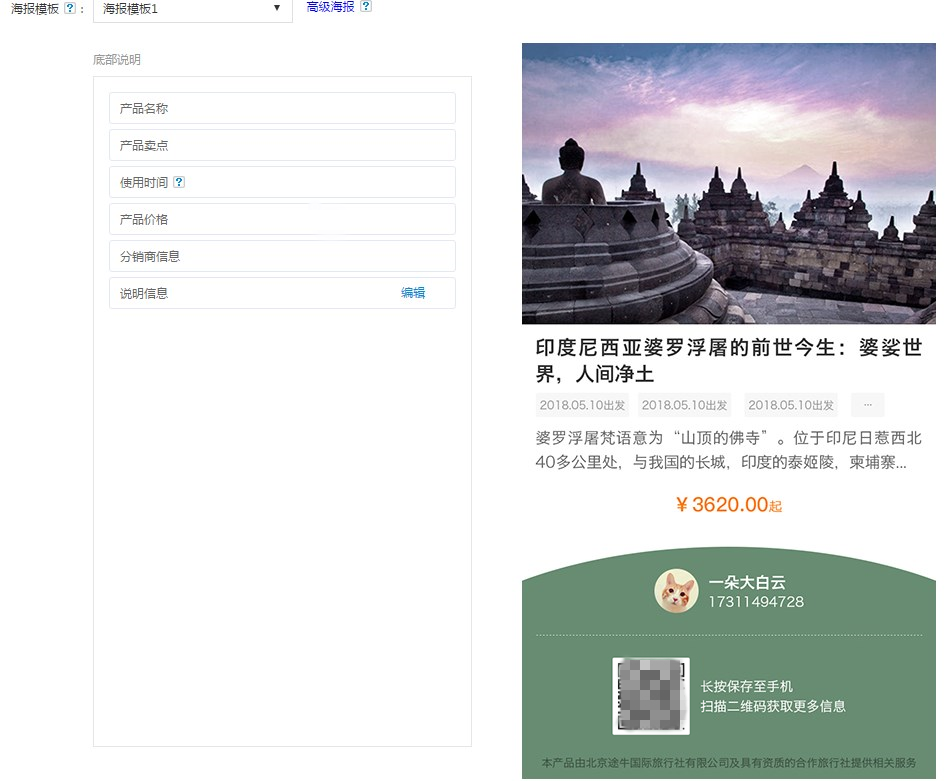Select the 产品卖点 row

point(282,145)
